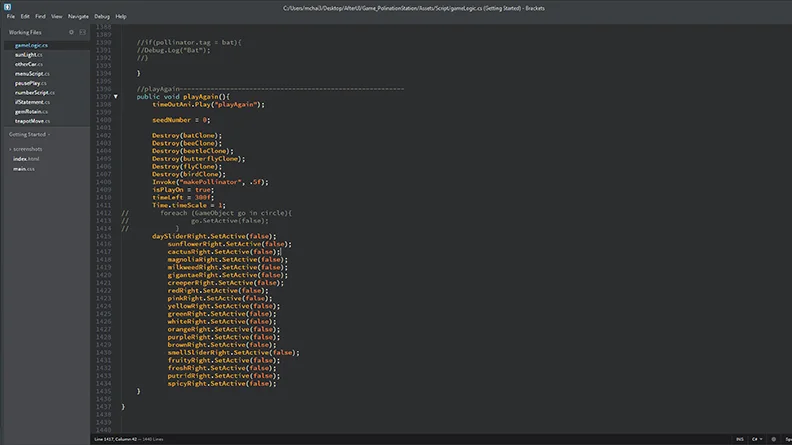Image resolution: width=792 pixels, height=445 pixels.
Task: Open gemRotain.cs from working files
Action: coord(31,112)
